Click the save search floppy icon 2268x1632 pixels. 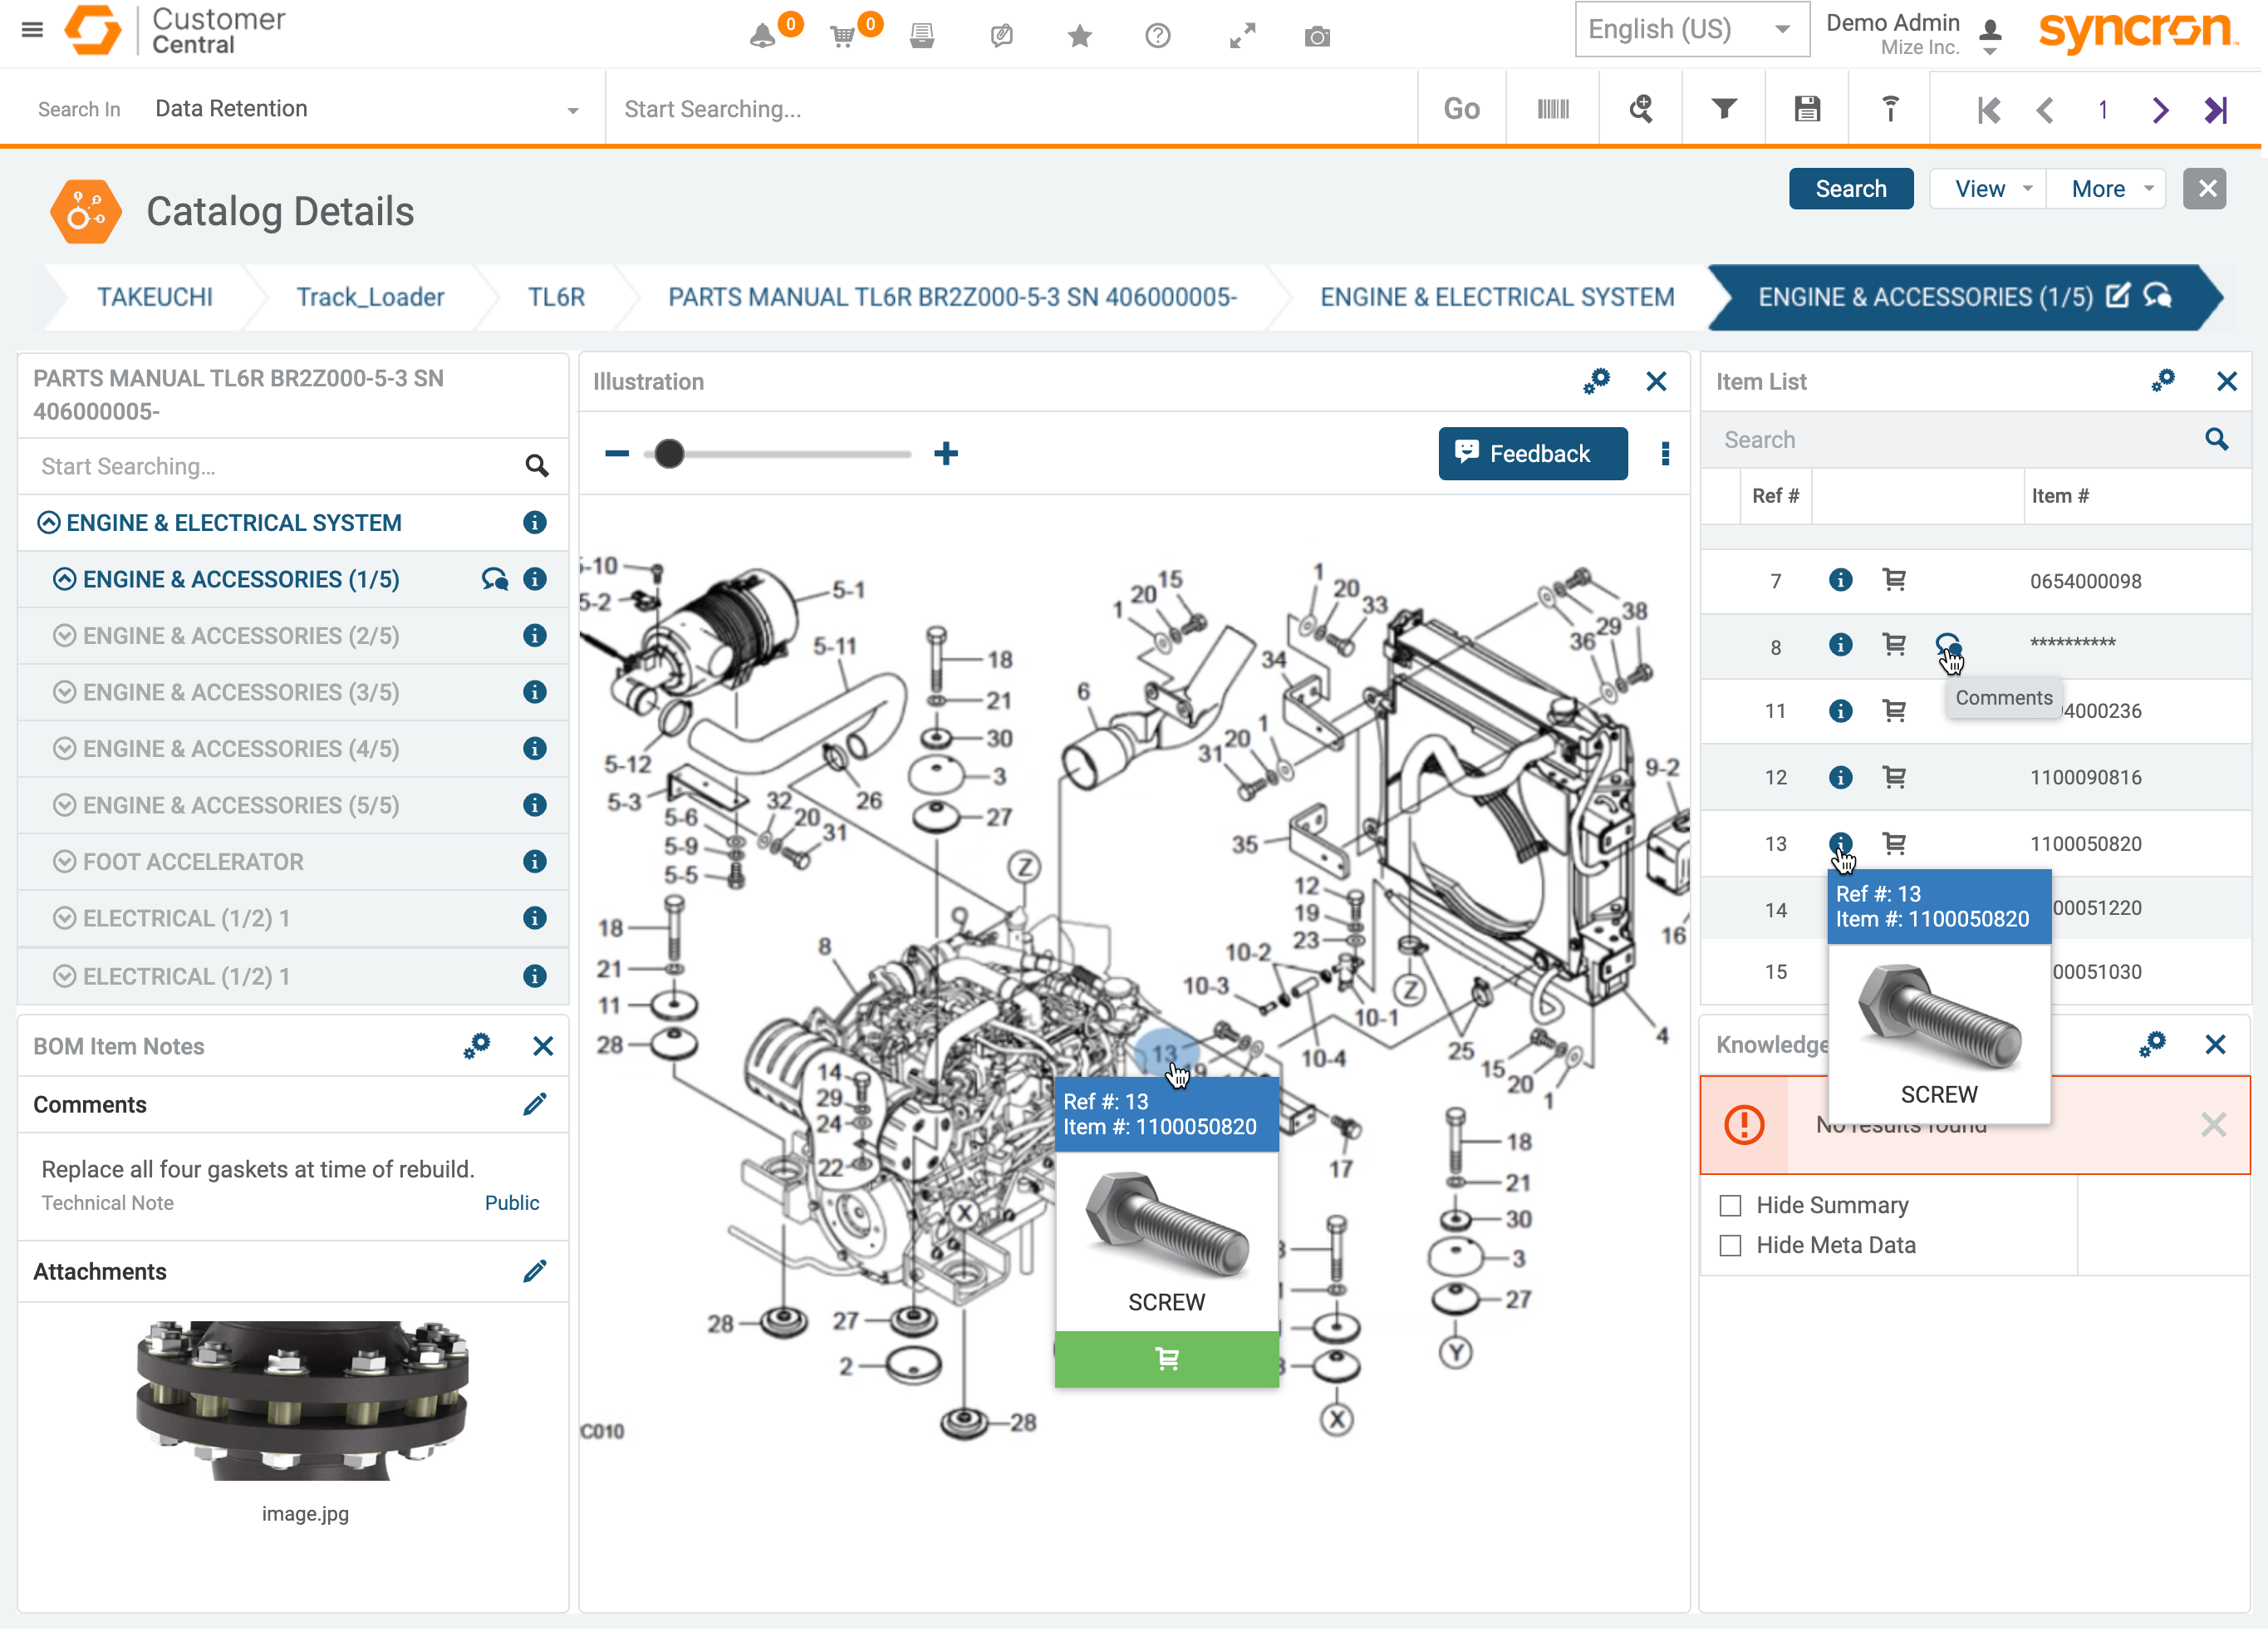point(1806,109)
